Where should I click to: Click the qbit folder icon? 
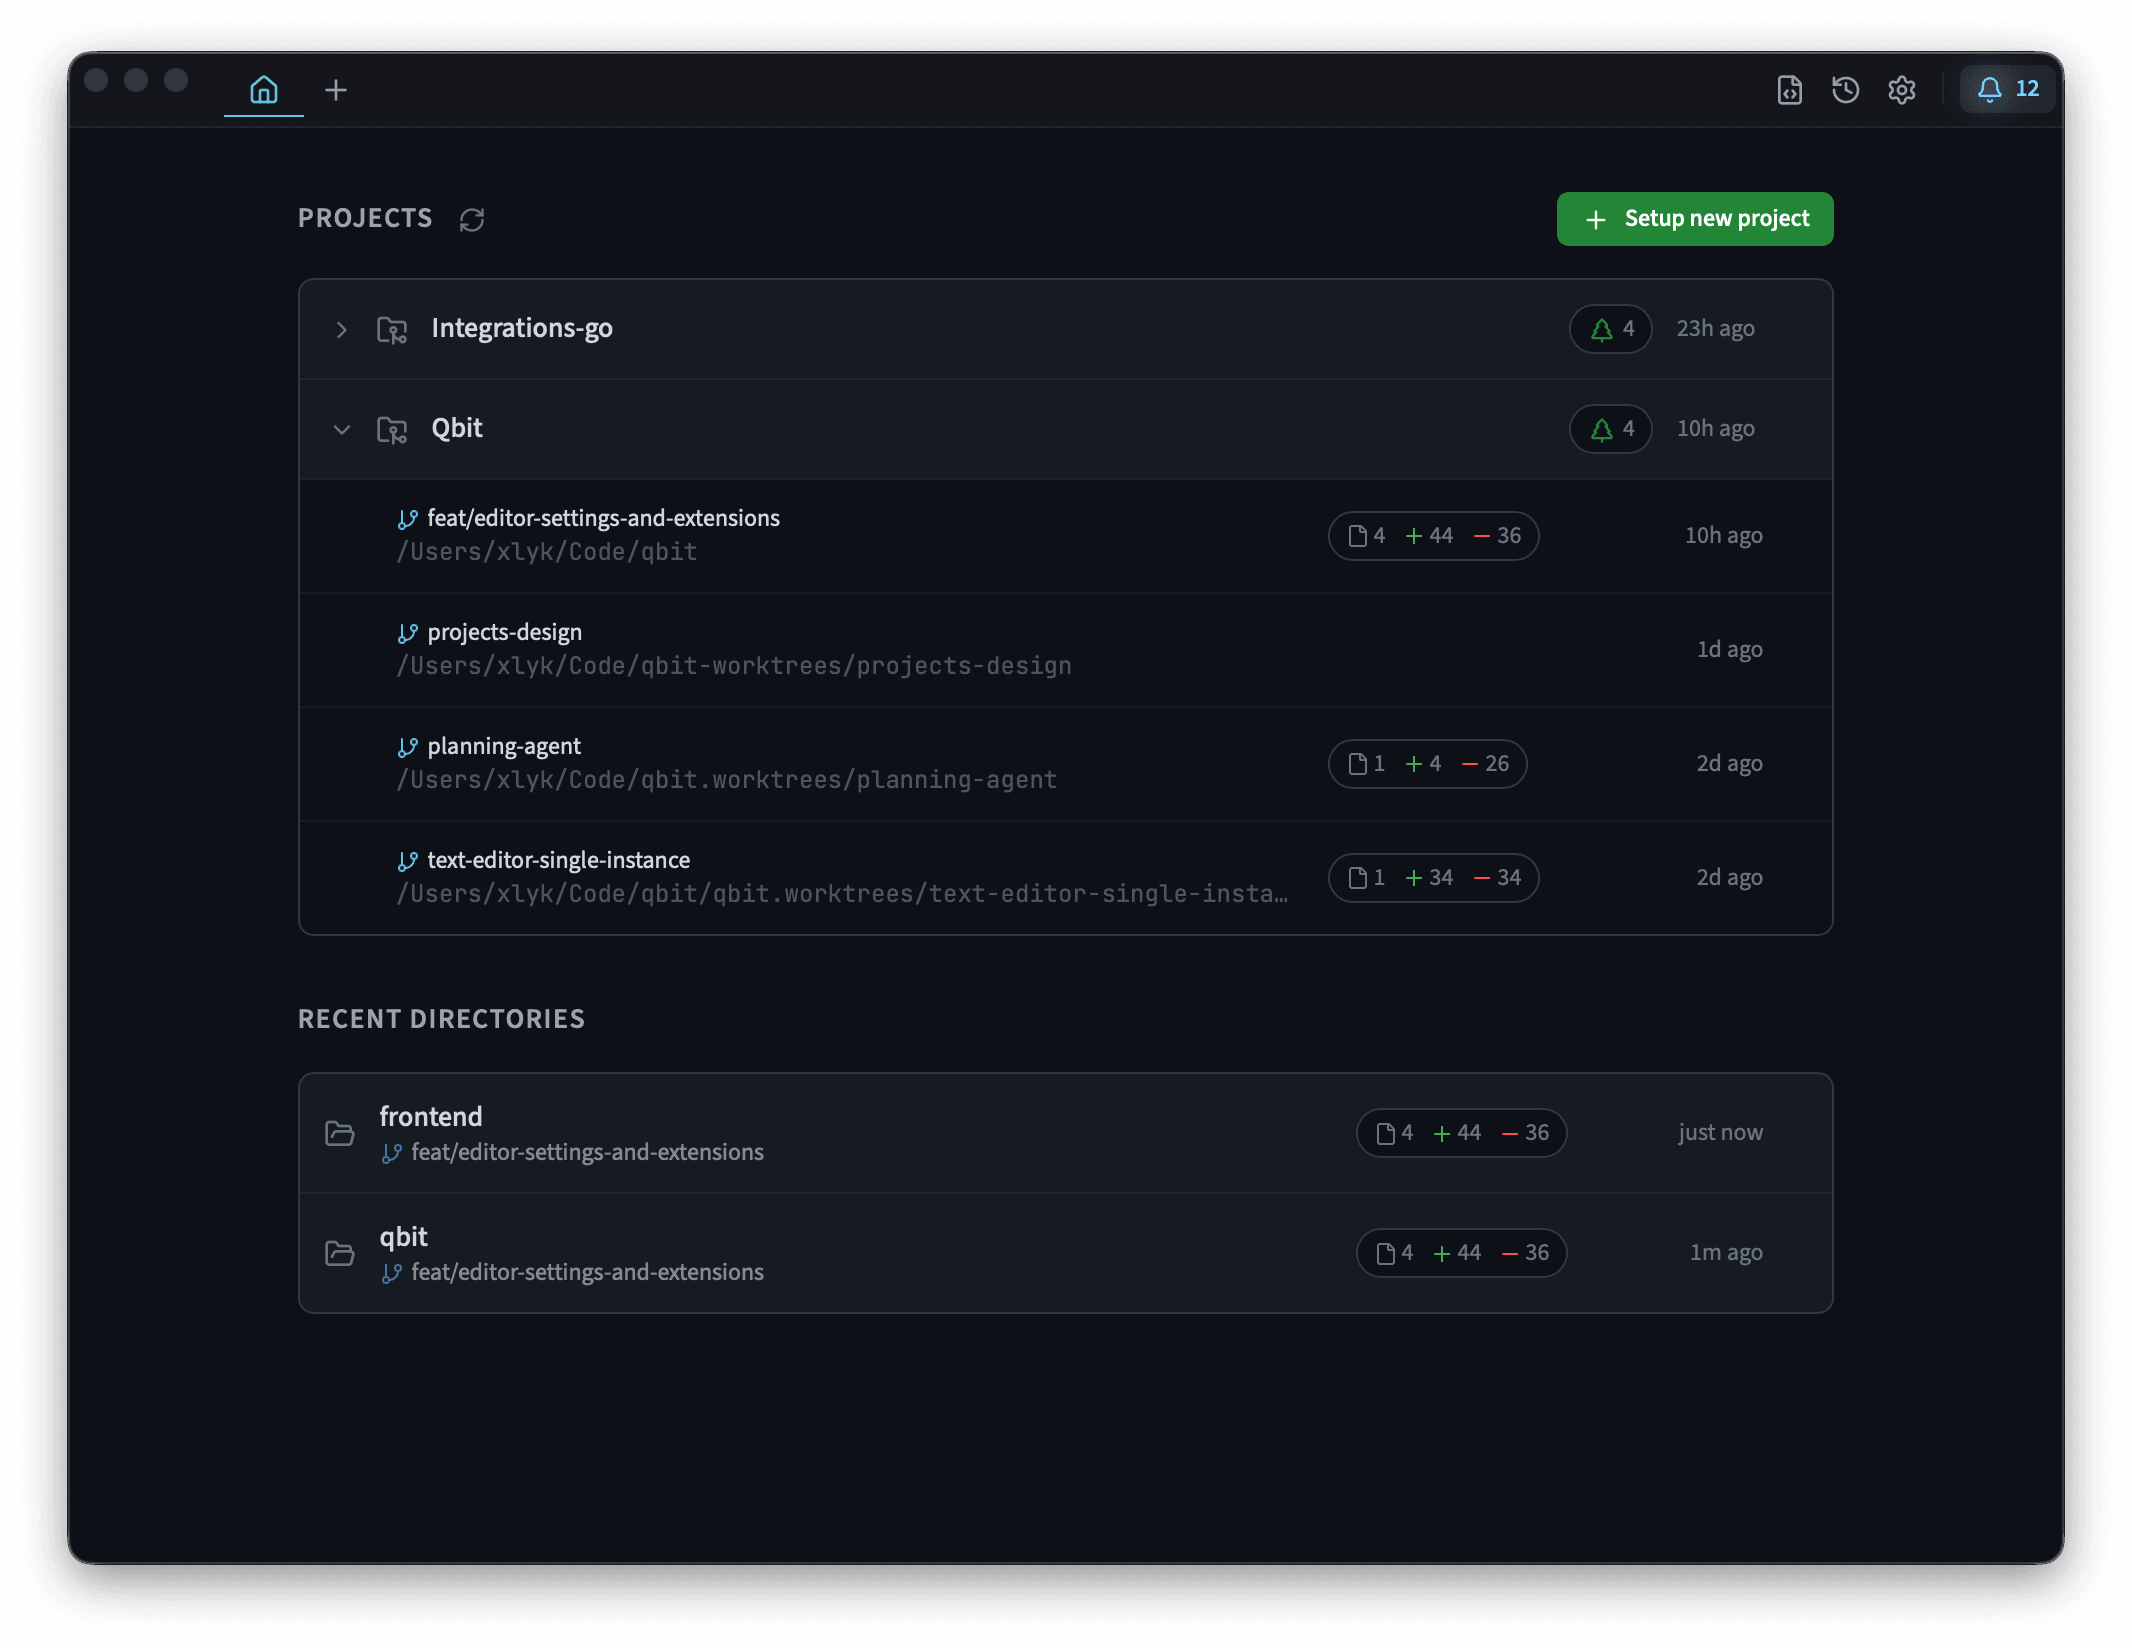point(340,1253)
